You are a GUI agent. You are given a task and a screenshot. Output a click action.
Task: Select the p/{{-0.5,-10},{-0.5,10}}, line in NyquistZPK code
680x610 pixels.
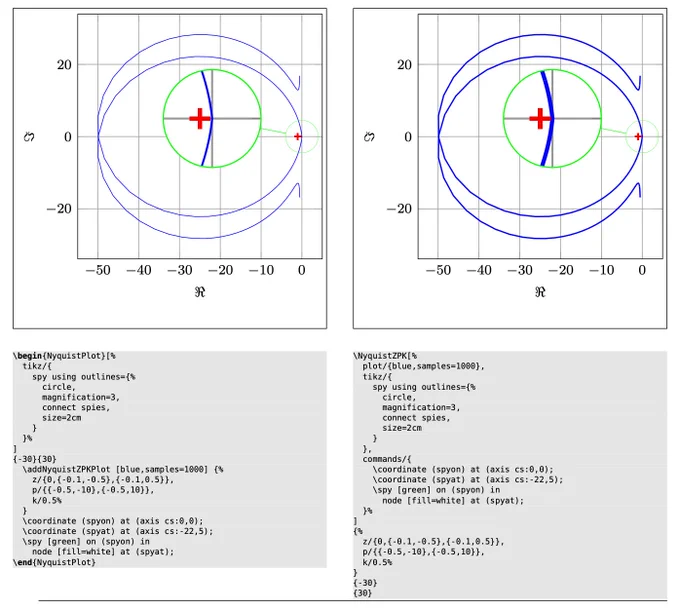(x=424, y=552)
